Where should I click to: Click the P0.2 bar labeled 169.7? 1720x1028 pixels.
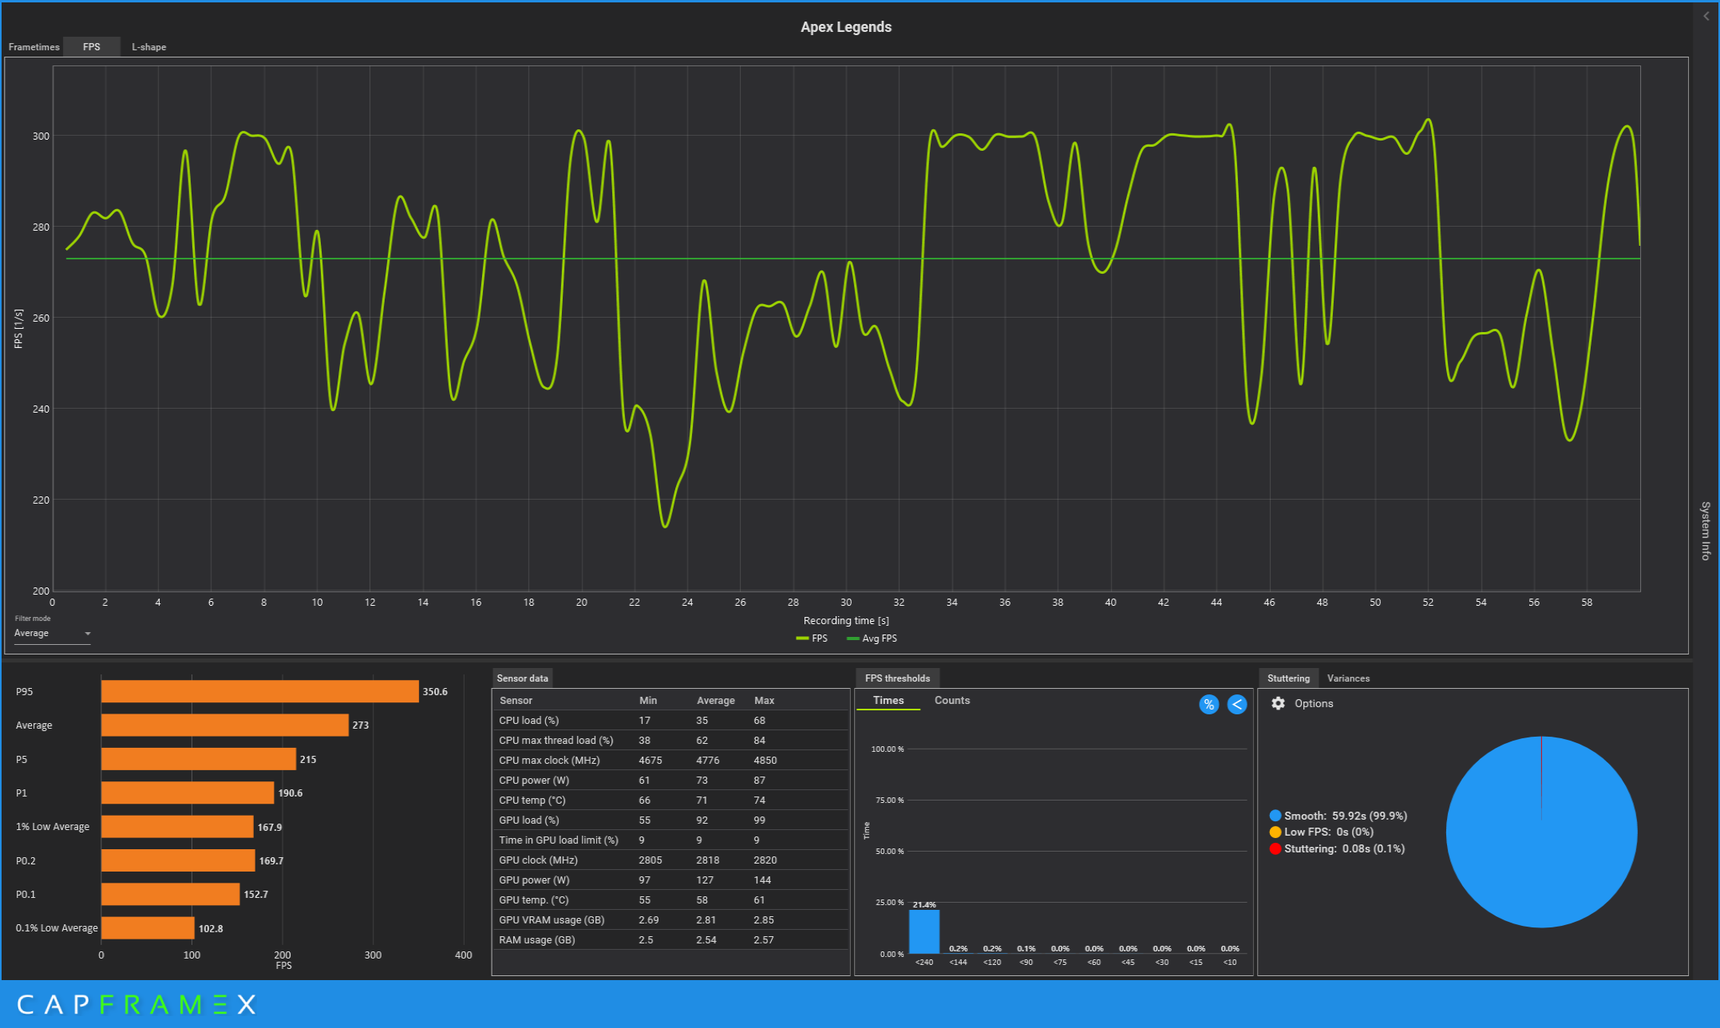178,861
